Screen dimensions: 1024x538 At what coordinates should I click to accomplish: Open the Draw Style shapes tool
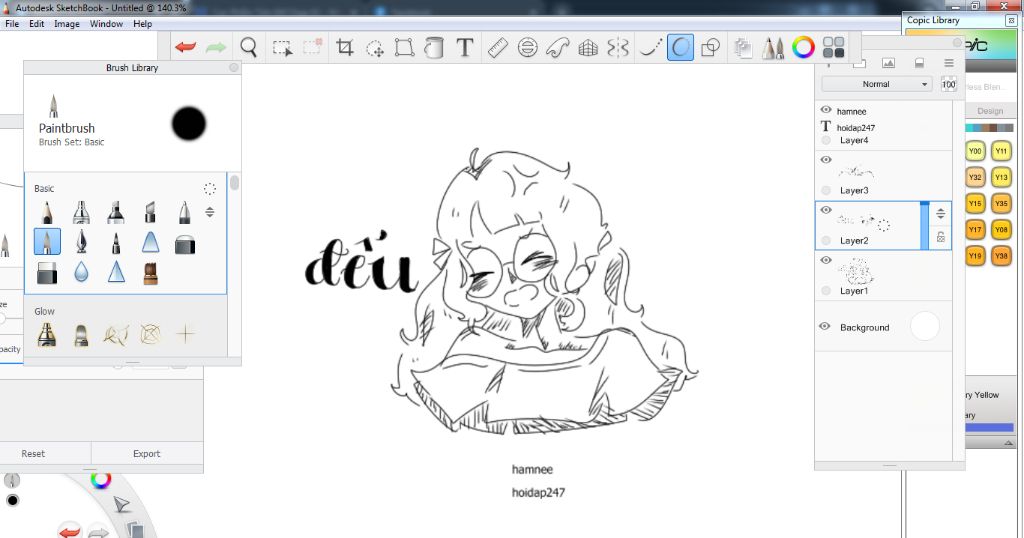click(x=711, y=47)
